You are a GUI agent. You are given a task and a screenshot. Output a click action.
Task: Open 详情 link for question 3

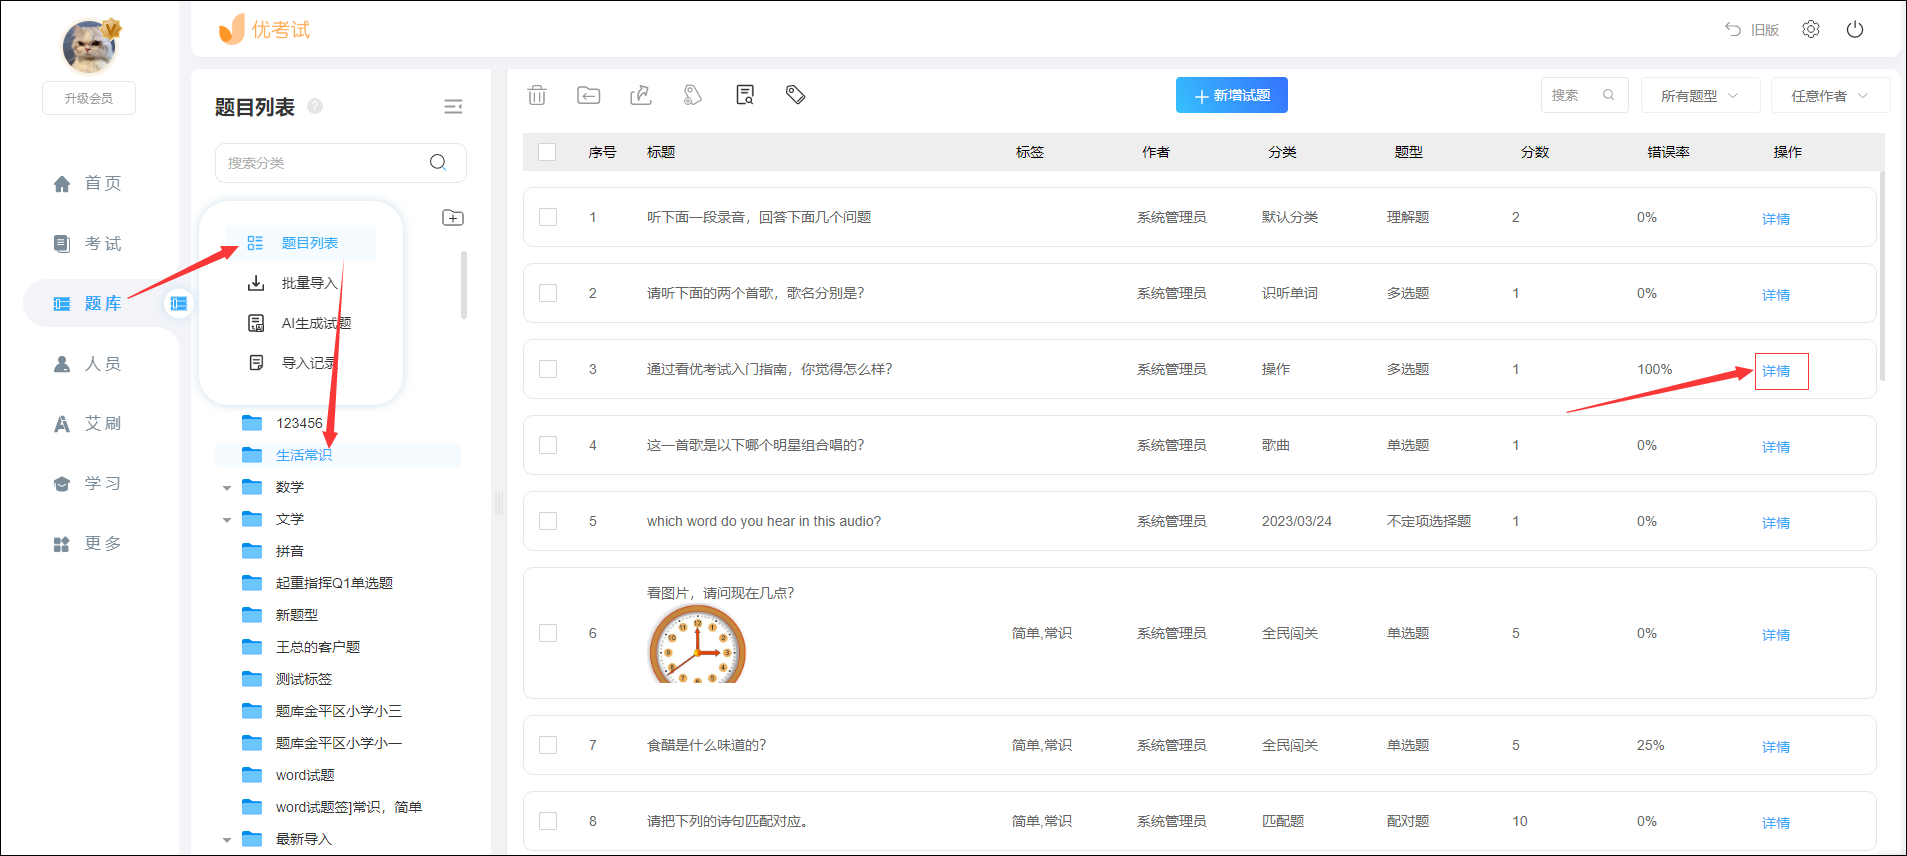point(1776,371)
